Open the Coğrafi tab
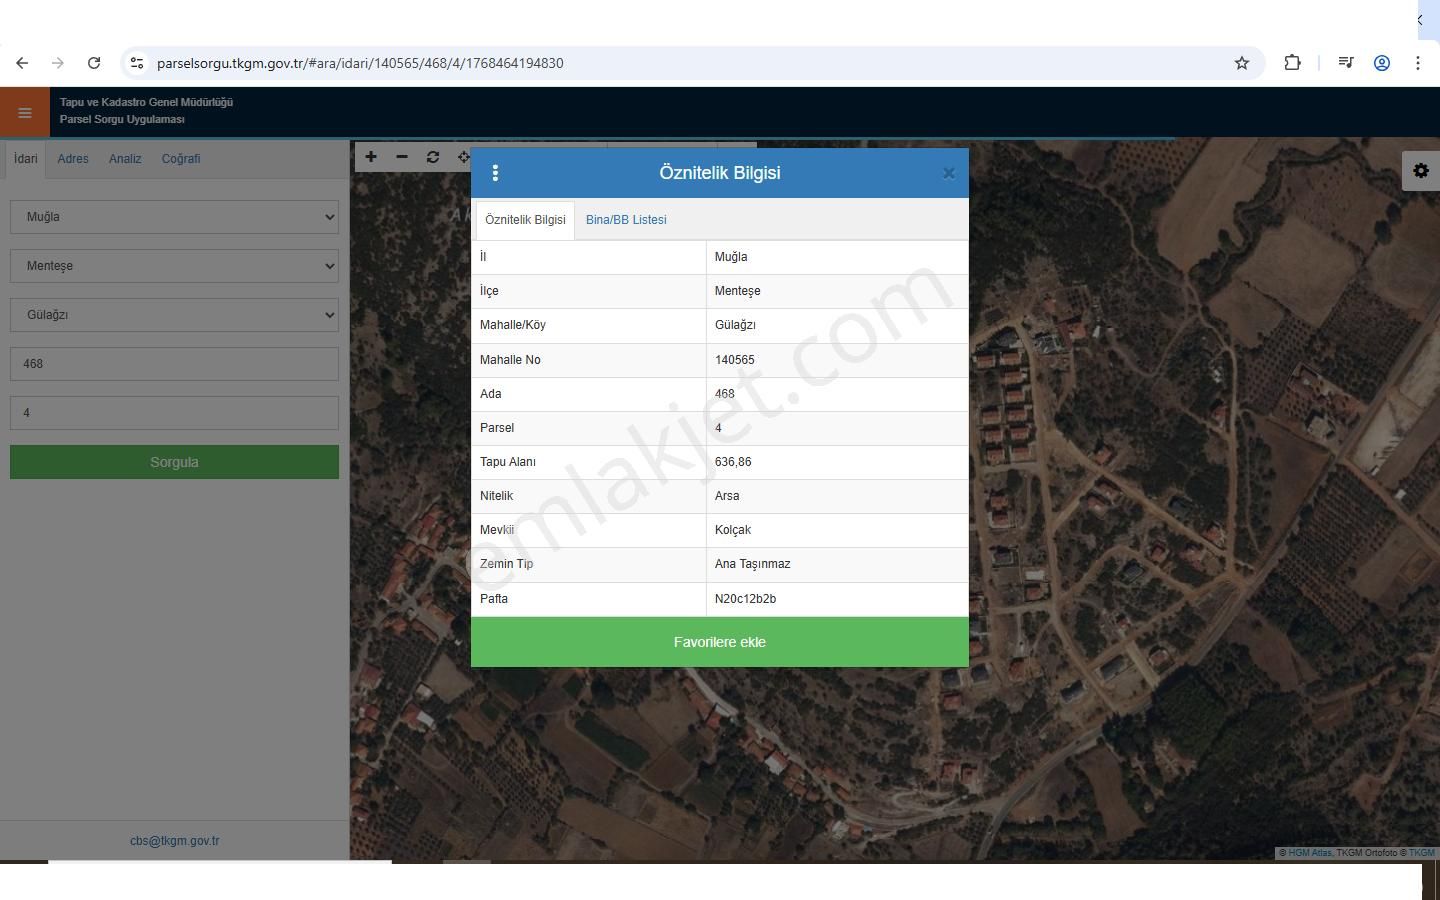The height and width of the screenshot is (900, 1440). tap(181, 159)
